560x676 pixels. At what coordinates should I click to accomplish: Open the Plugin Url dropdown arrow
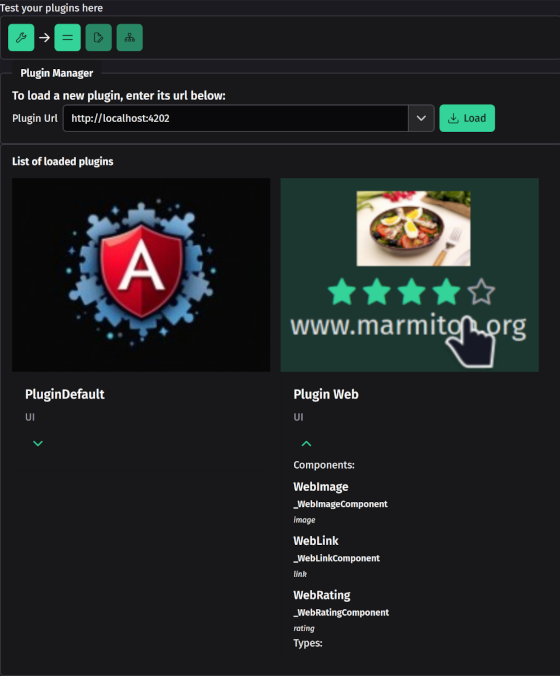click(421, 118)
